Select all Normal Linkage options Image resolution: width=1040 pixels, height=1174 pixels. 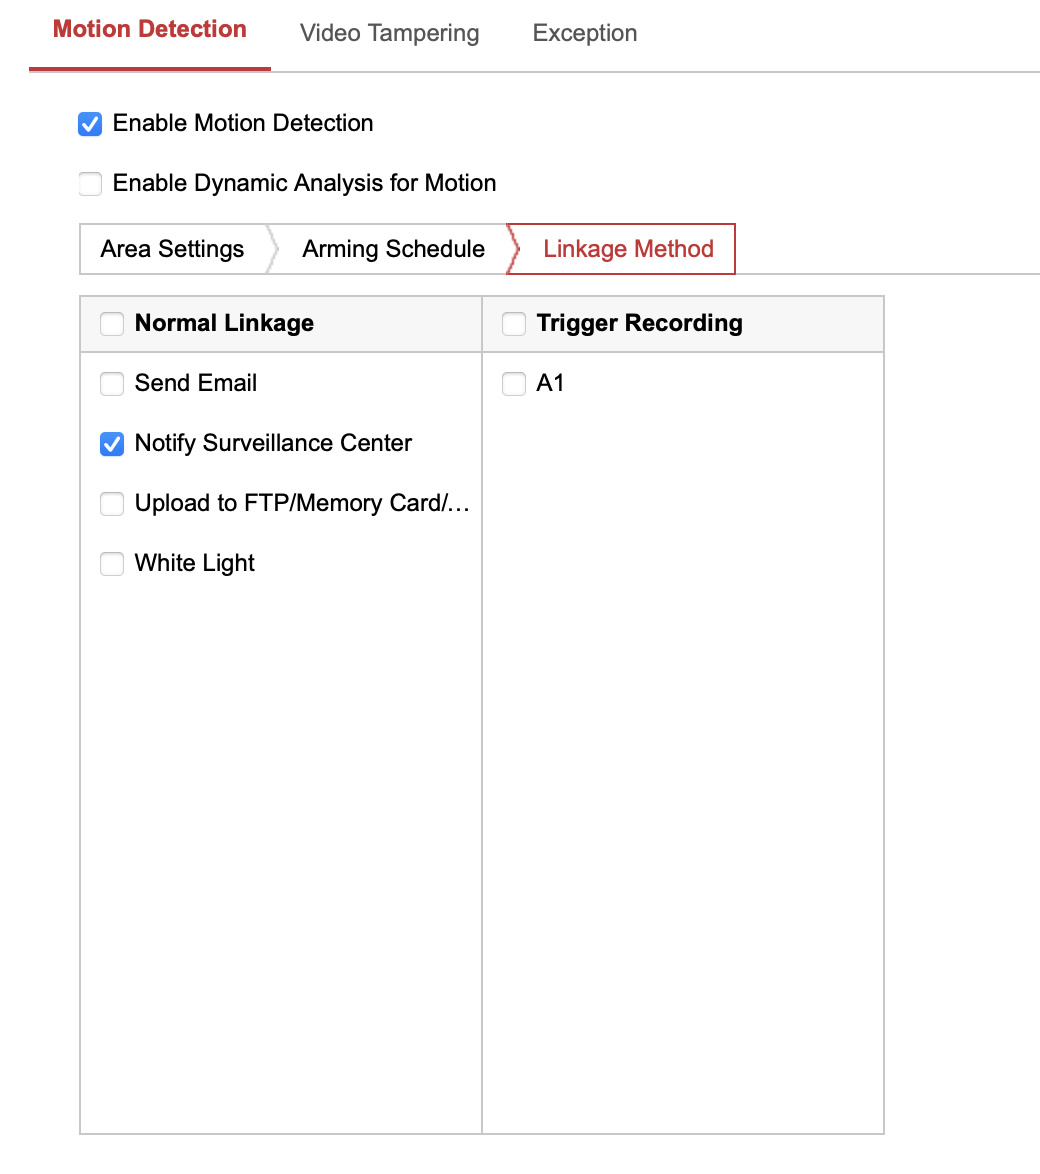[111, 323]
